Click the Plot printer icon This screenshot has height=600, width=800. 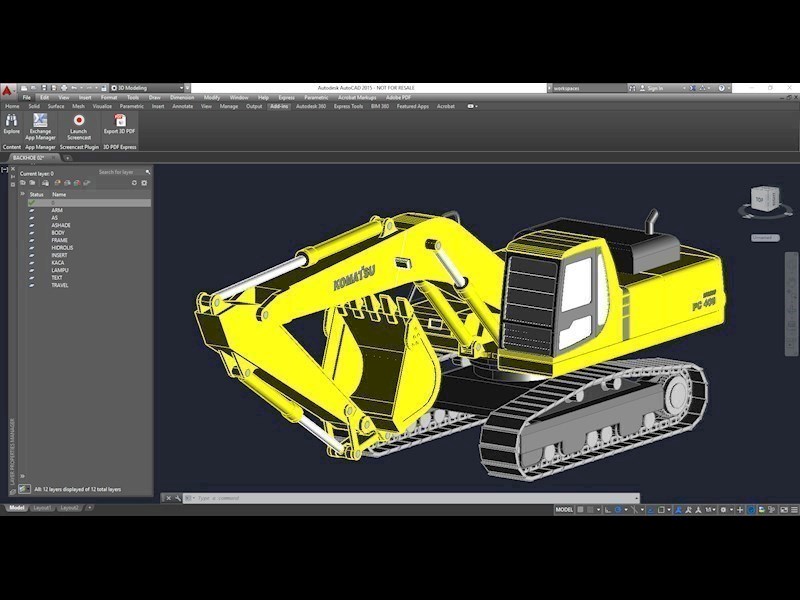(x=64, y=88)
